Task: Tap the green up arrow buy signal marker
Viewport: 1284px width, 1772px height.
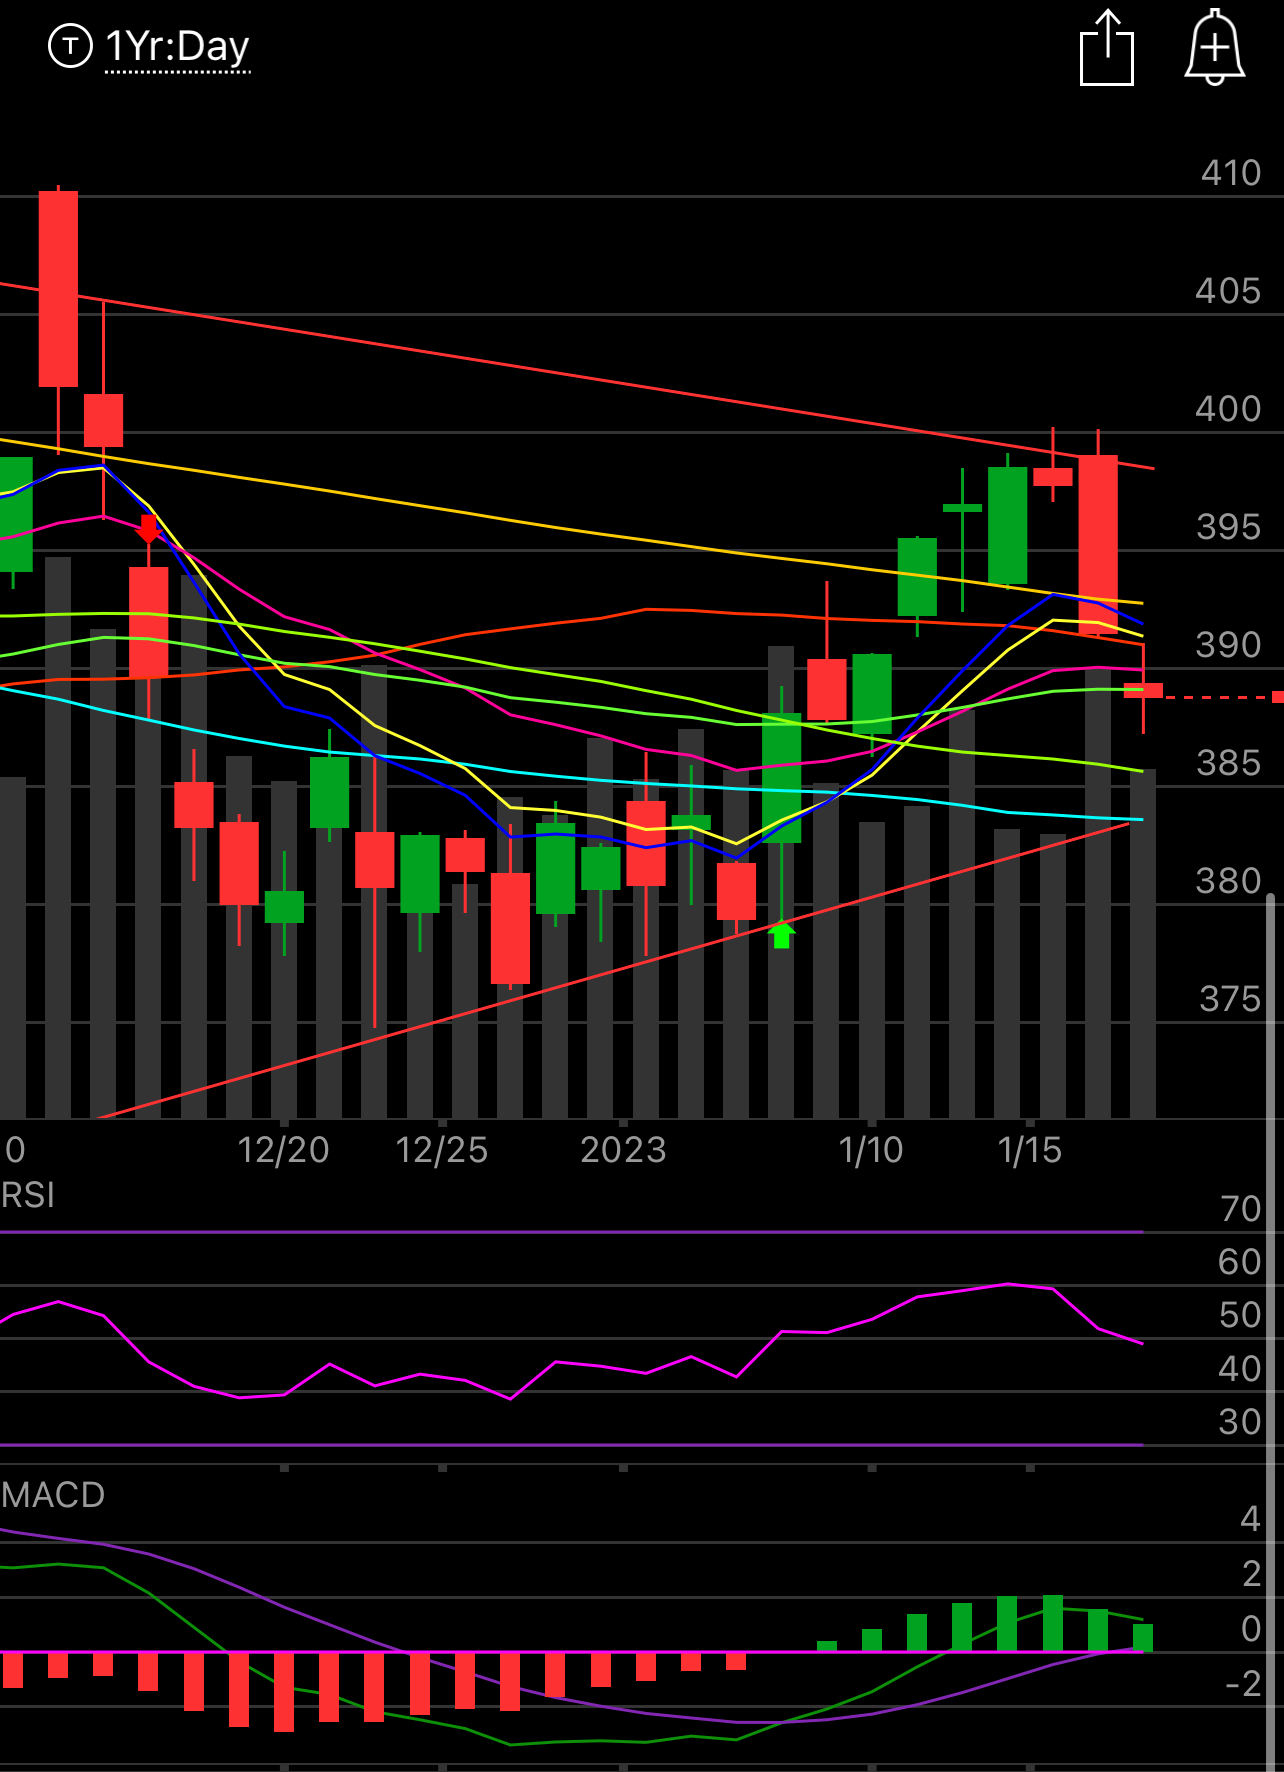Action: [x=782, y=935]
